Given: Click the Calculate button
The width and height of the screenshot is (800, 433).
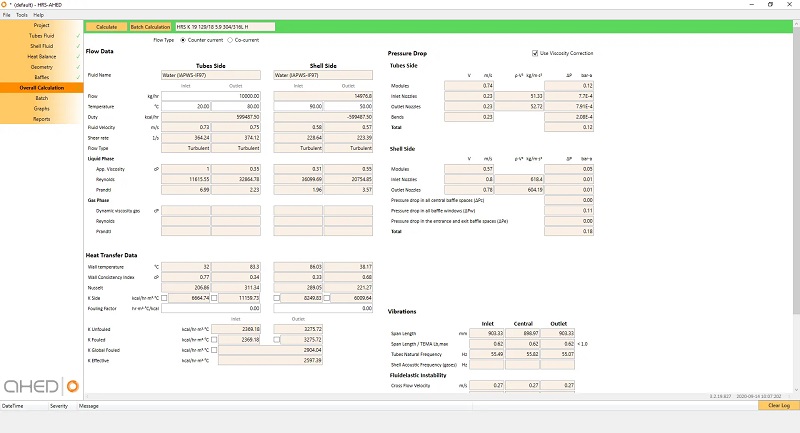Looking at the screenshot, I should pos(106,27).
